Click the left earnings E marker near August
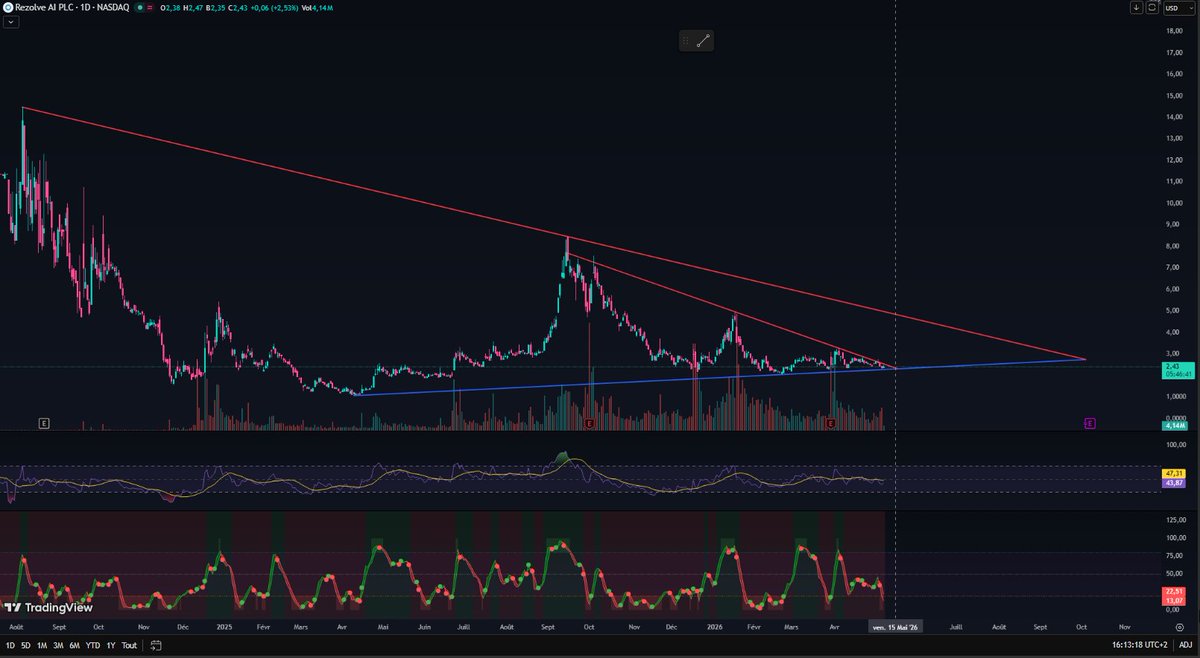1200x658 pixels. (44, 424)
